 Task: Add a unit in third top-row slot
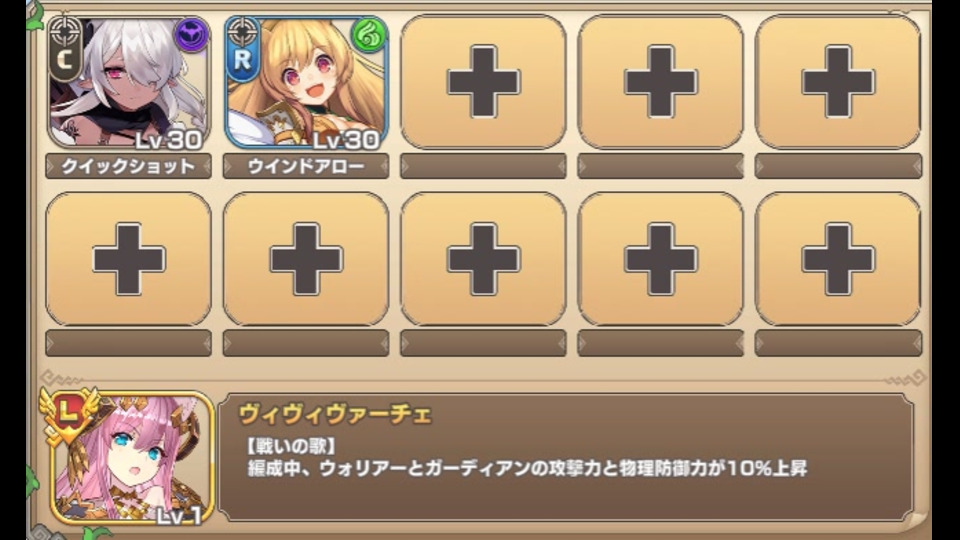[483, 82]
